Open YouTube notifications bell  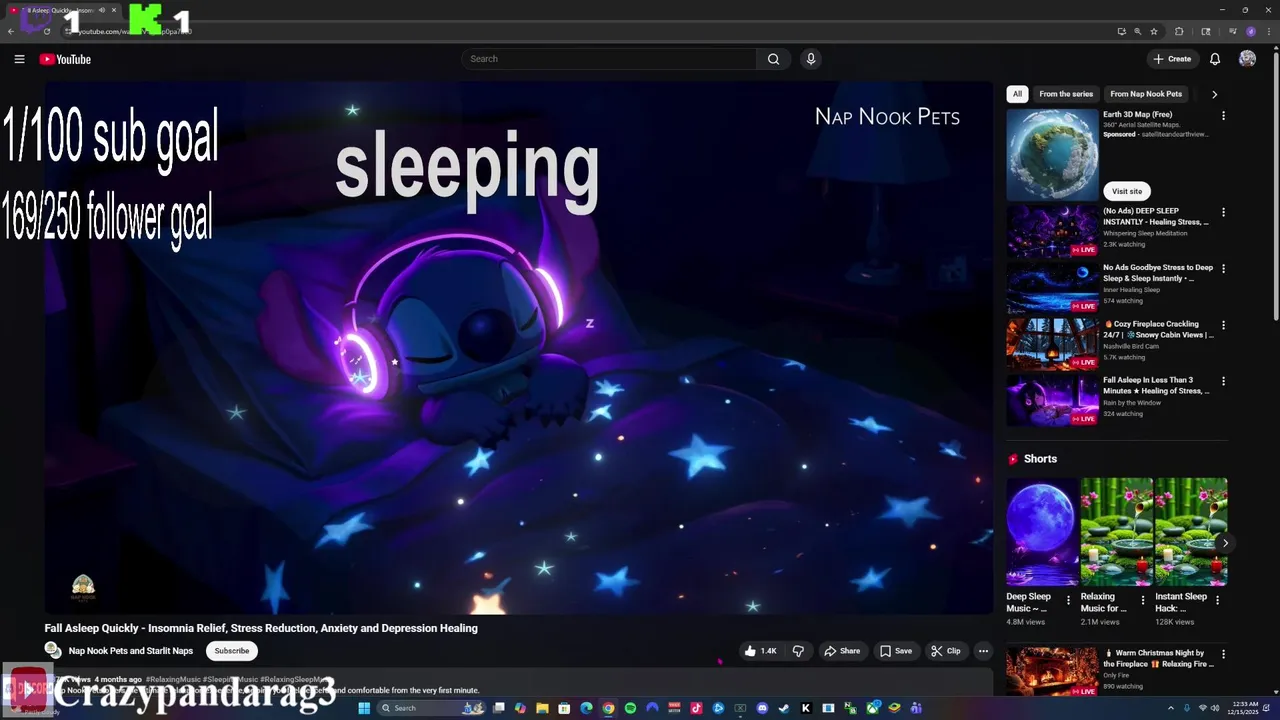click(1215, 59)
